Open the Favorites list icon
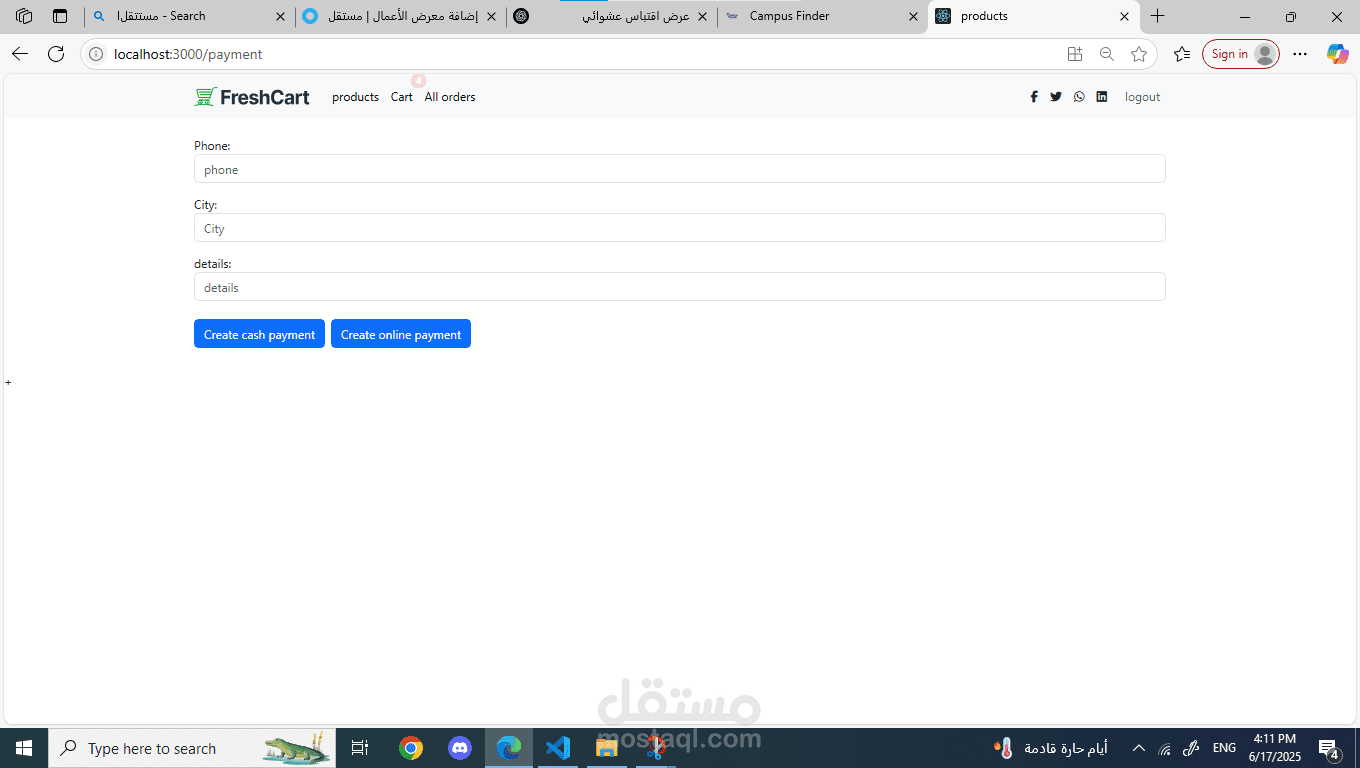The image size is (1360, 768). coord(1182,54)
